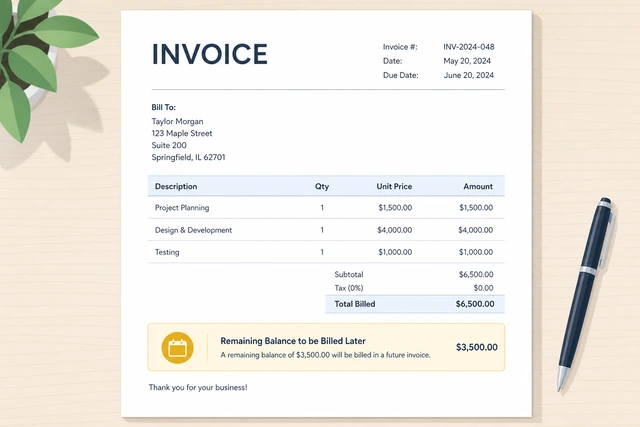Click the INVOICE heading
The width and height of the screenshot is (640, 427).
(x=210, y=54)
